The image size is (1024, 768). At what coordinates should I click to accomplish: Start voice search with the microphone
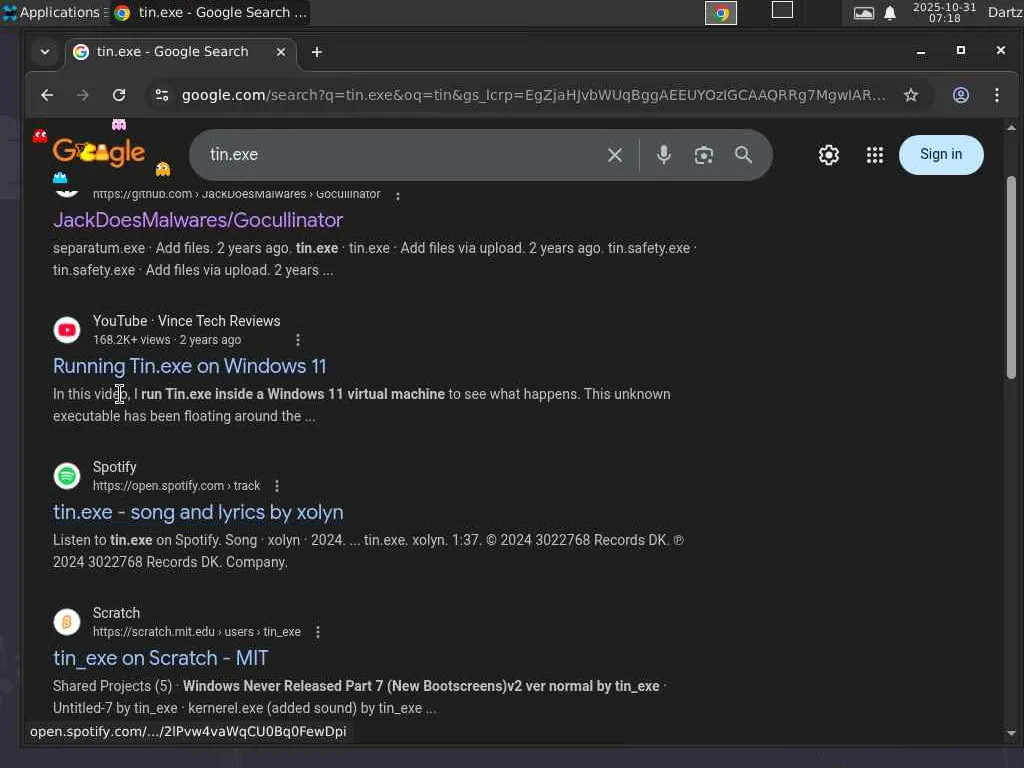pyautogui.click(x=664, y=155)
